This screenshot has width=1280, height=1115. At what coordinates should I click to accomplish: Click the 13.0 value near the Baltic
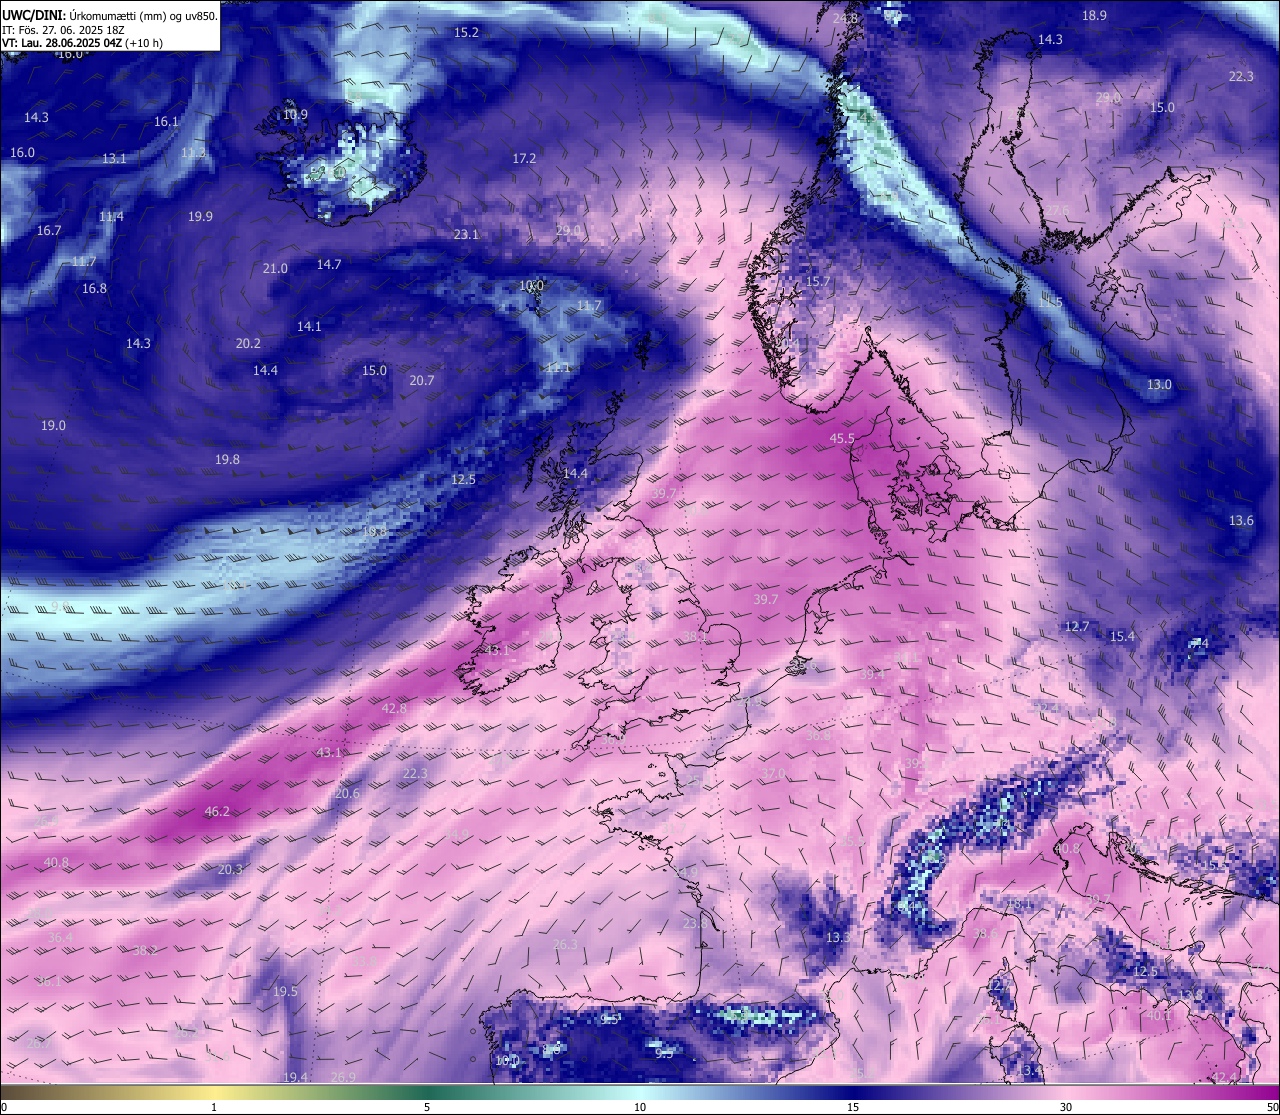pyautogui.click(x=1159, y=384)
